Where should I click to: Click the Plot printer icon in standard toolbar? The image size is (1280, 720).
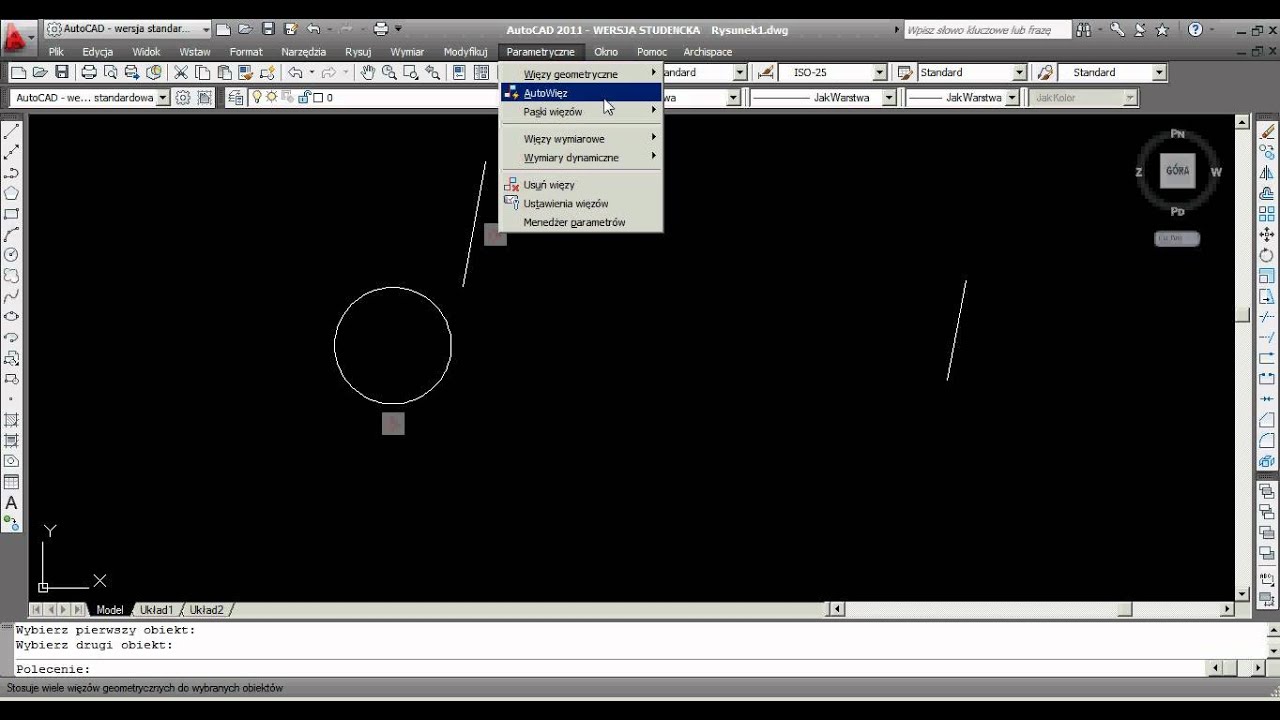tap(89, 72)
